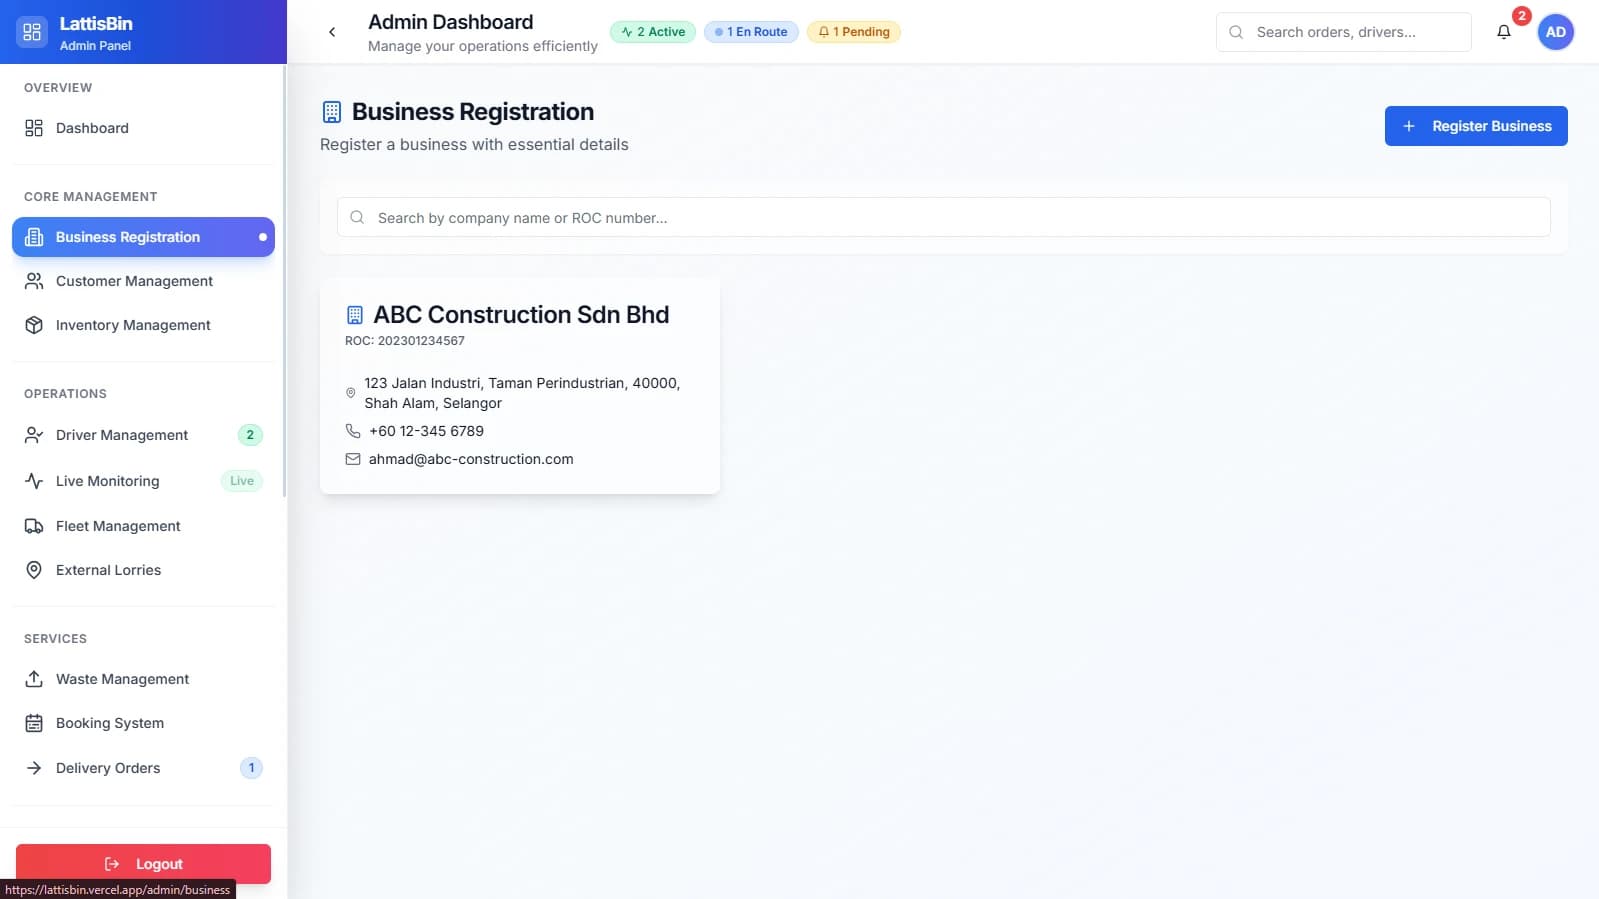Open Inventory Management section
This screenshot has height=899, width=1599.
click(133, 325)
